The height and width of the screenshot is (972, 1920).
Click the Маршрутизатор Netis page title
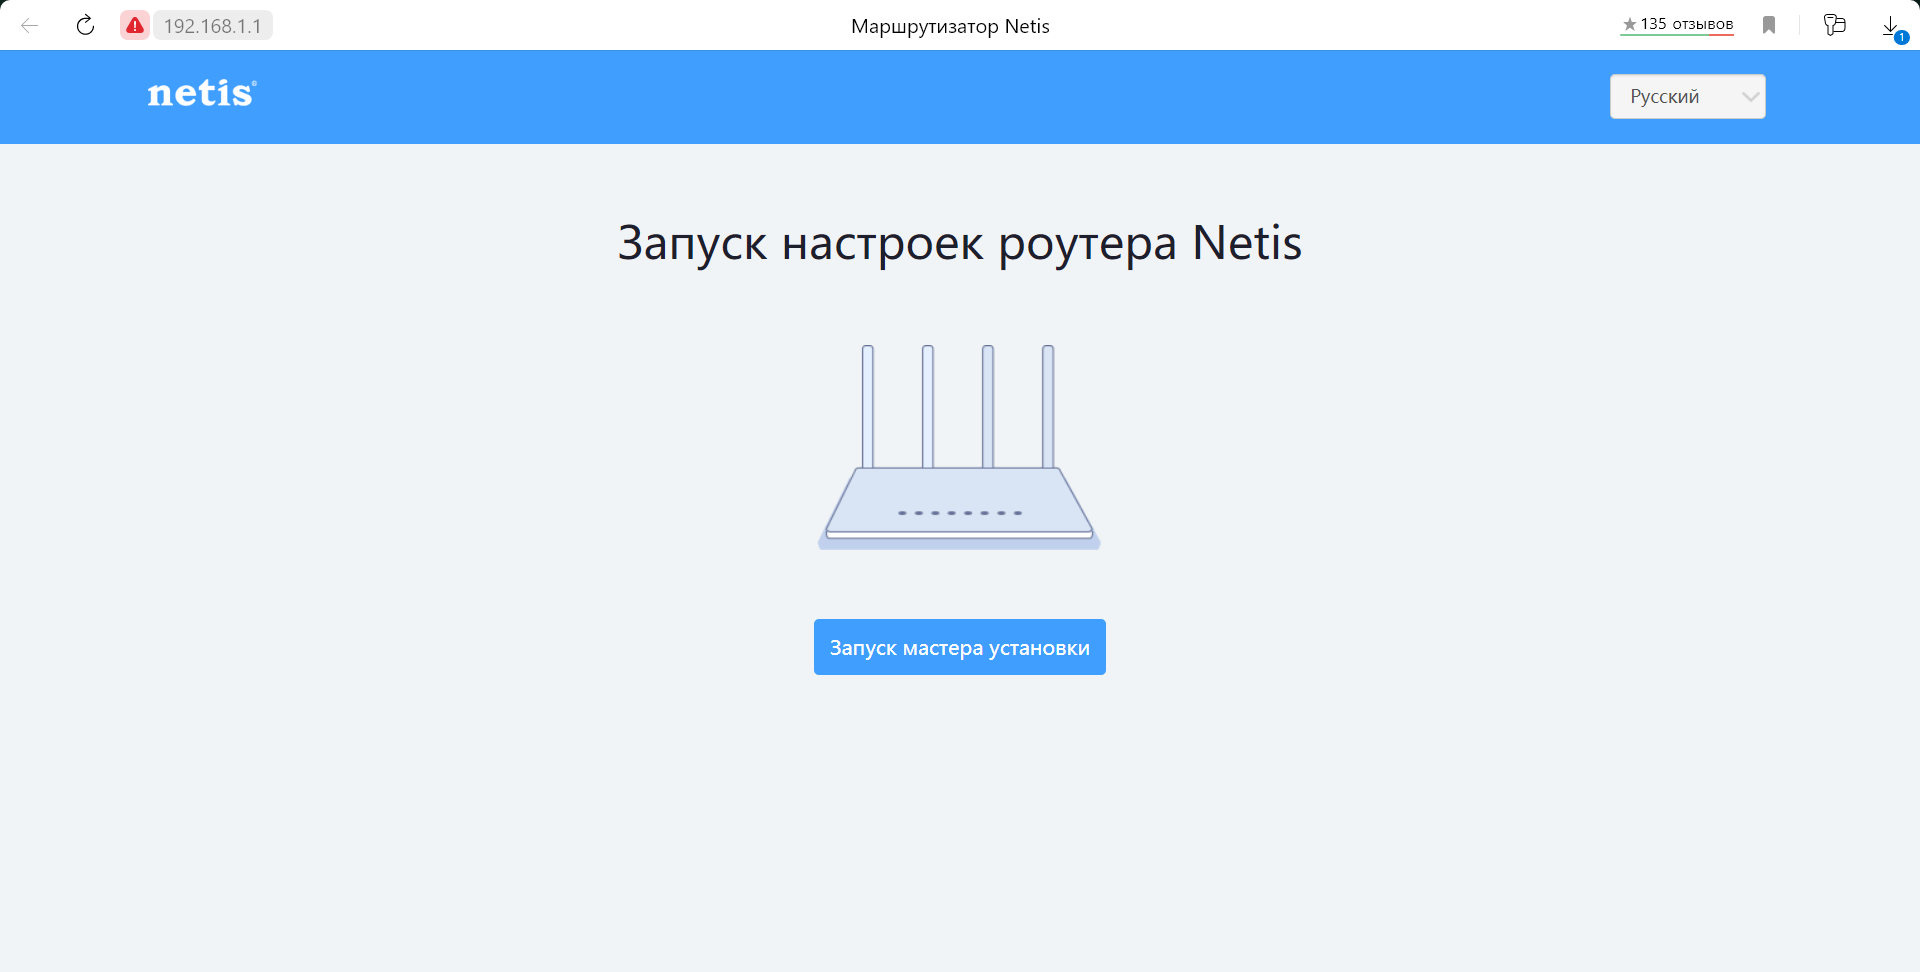pos(950,26)
